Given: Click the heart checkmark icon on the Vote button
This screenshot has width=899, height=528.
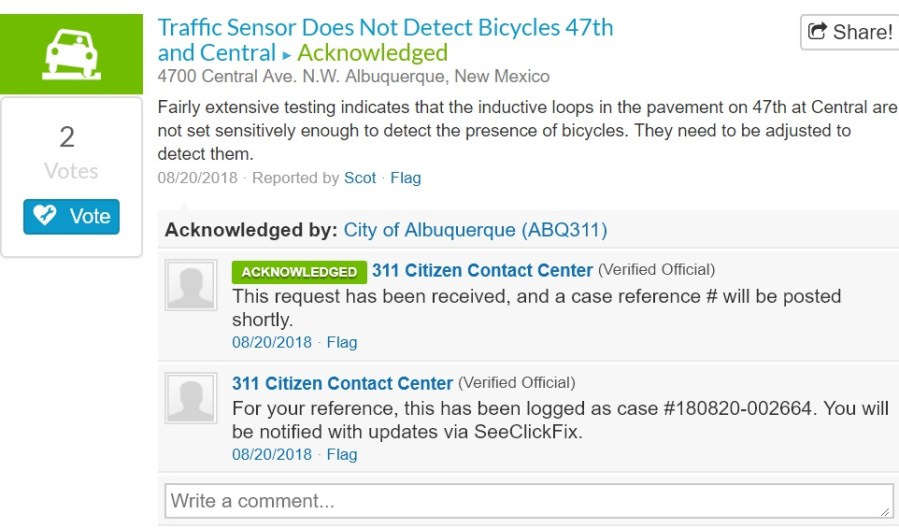Looking at the screenshot, I should coord(46,216).
